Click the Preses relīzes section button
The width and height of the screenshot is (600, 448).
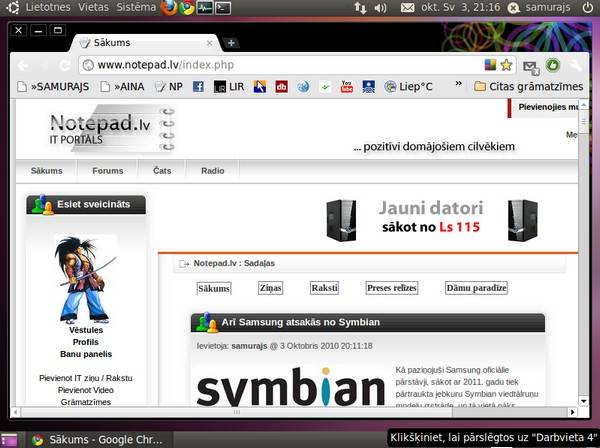tap(391, 288)
